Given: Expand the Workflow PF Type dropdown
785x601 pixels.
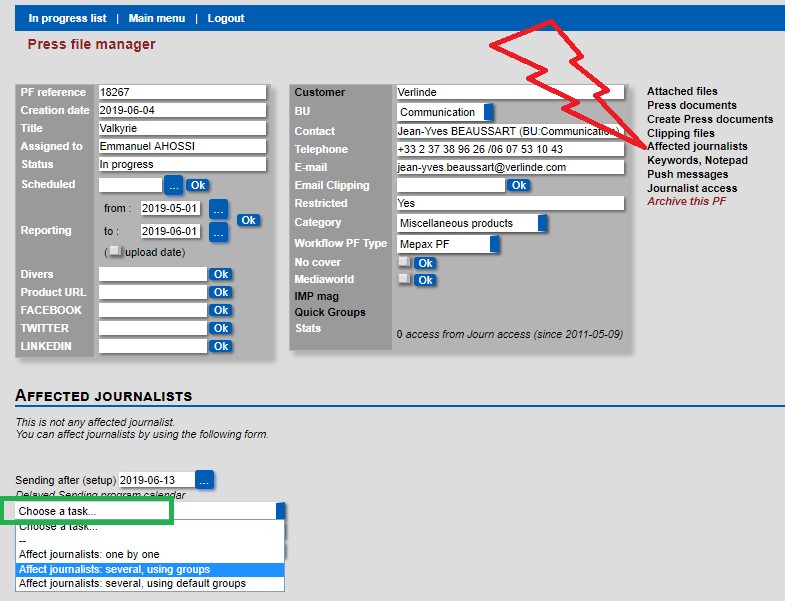Looking at the screenshot, I should click(494, 244).
